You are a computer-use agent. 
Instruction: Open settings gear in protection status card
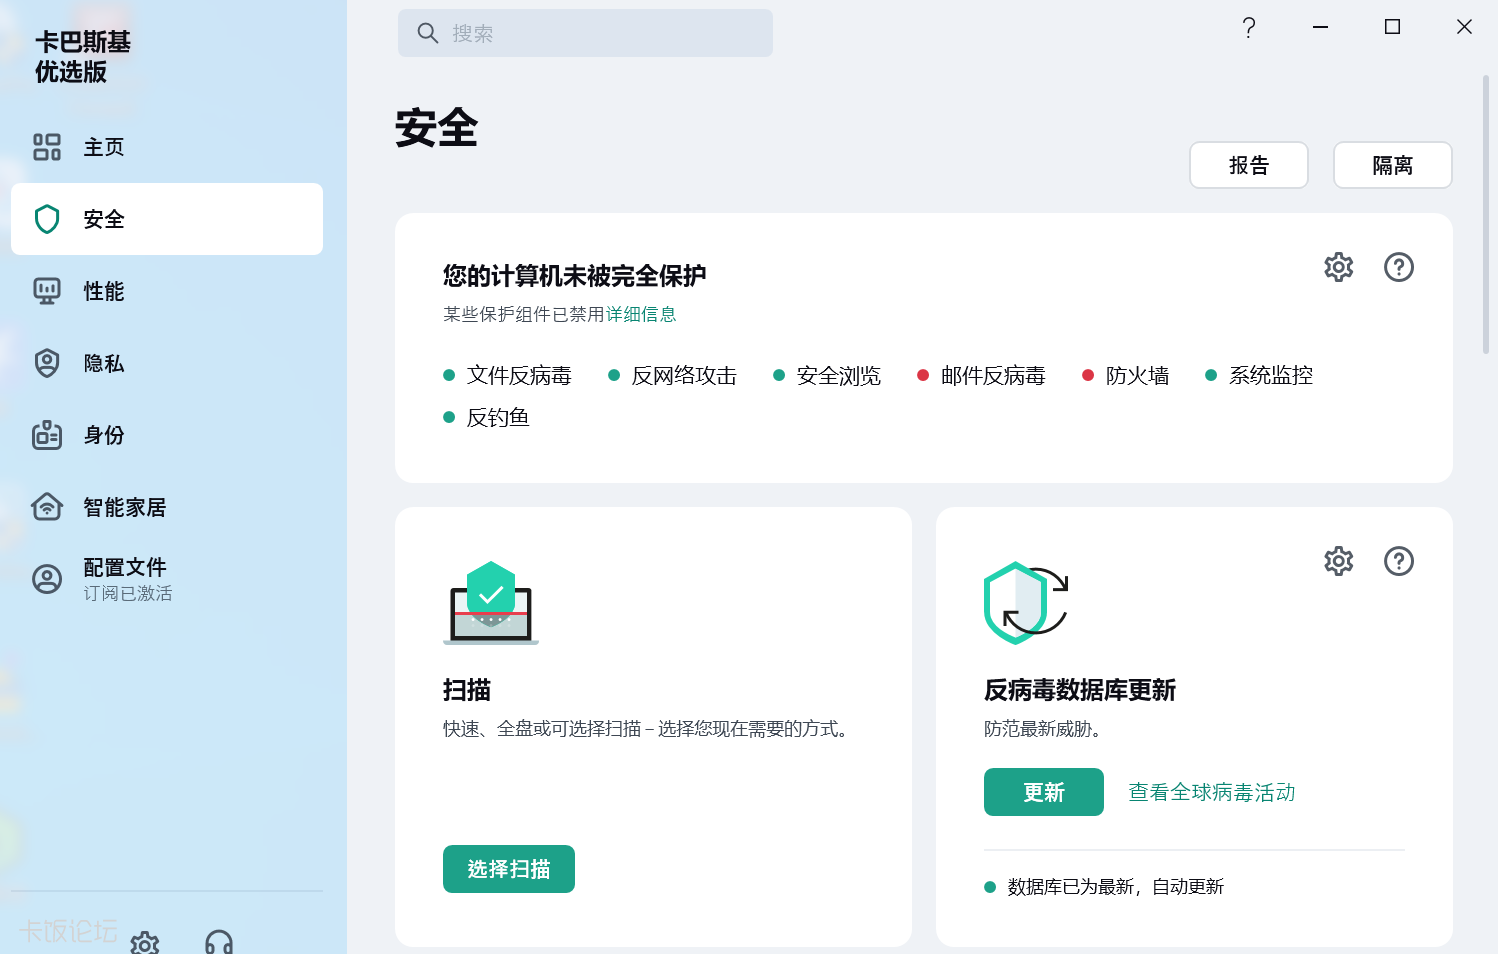[x=1339, y=267]
